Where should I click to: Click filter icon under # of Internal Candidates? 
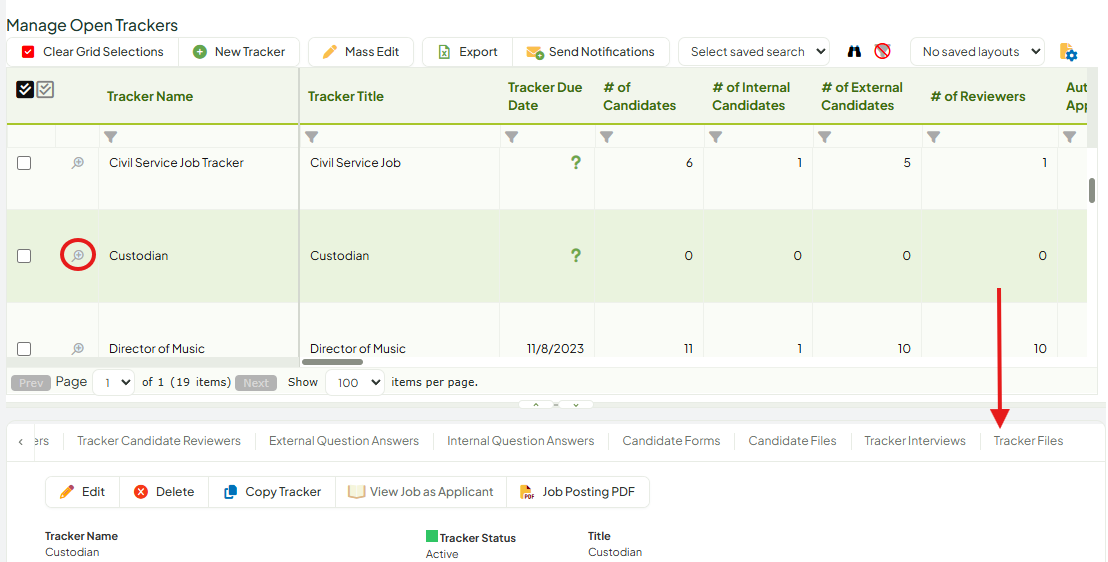coord(715,136)
